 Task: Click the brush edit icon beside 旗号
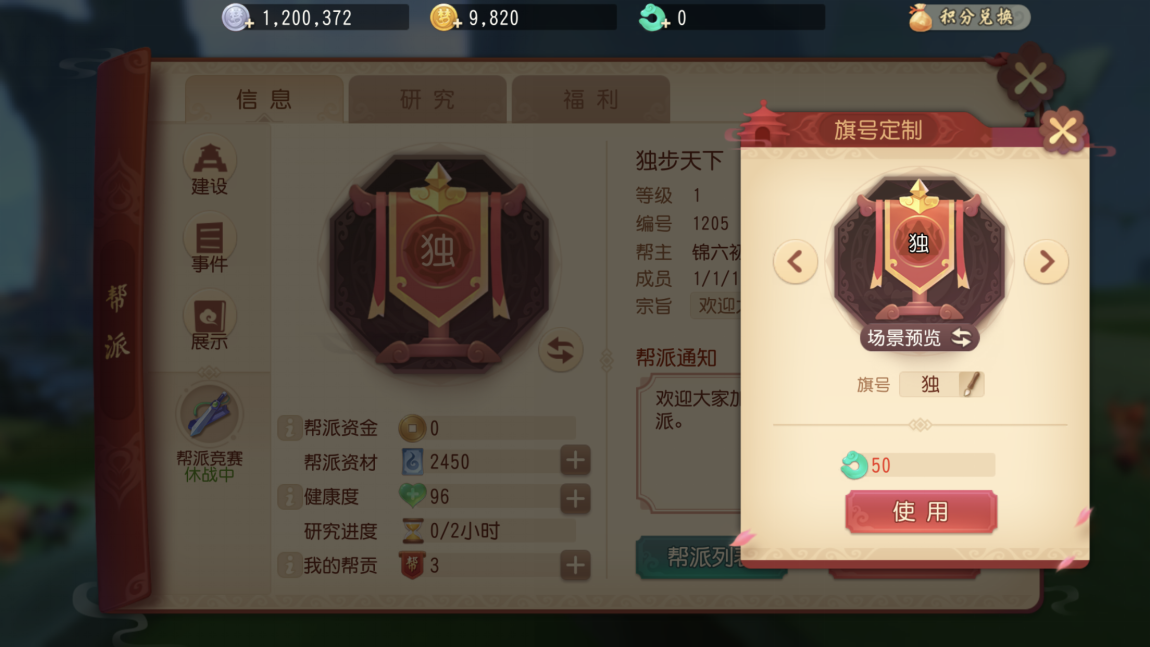(970, 384)
